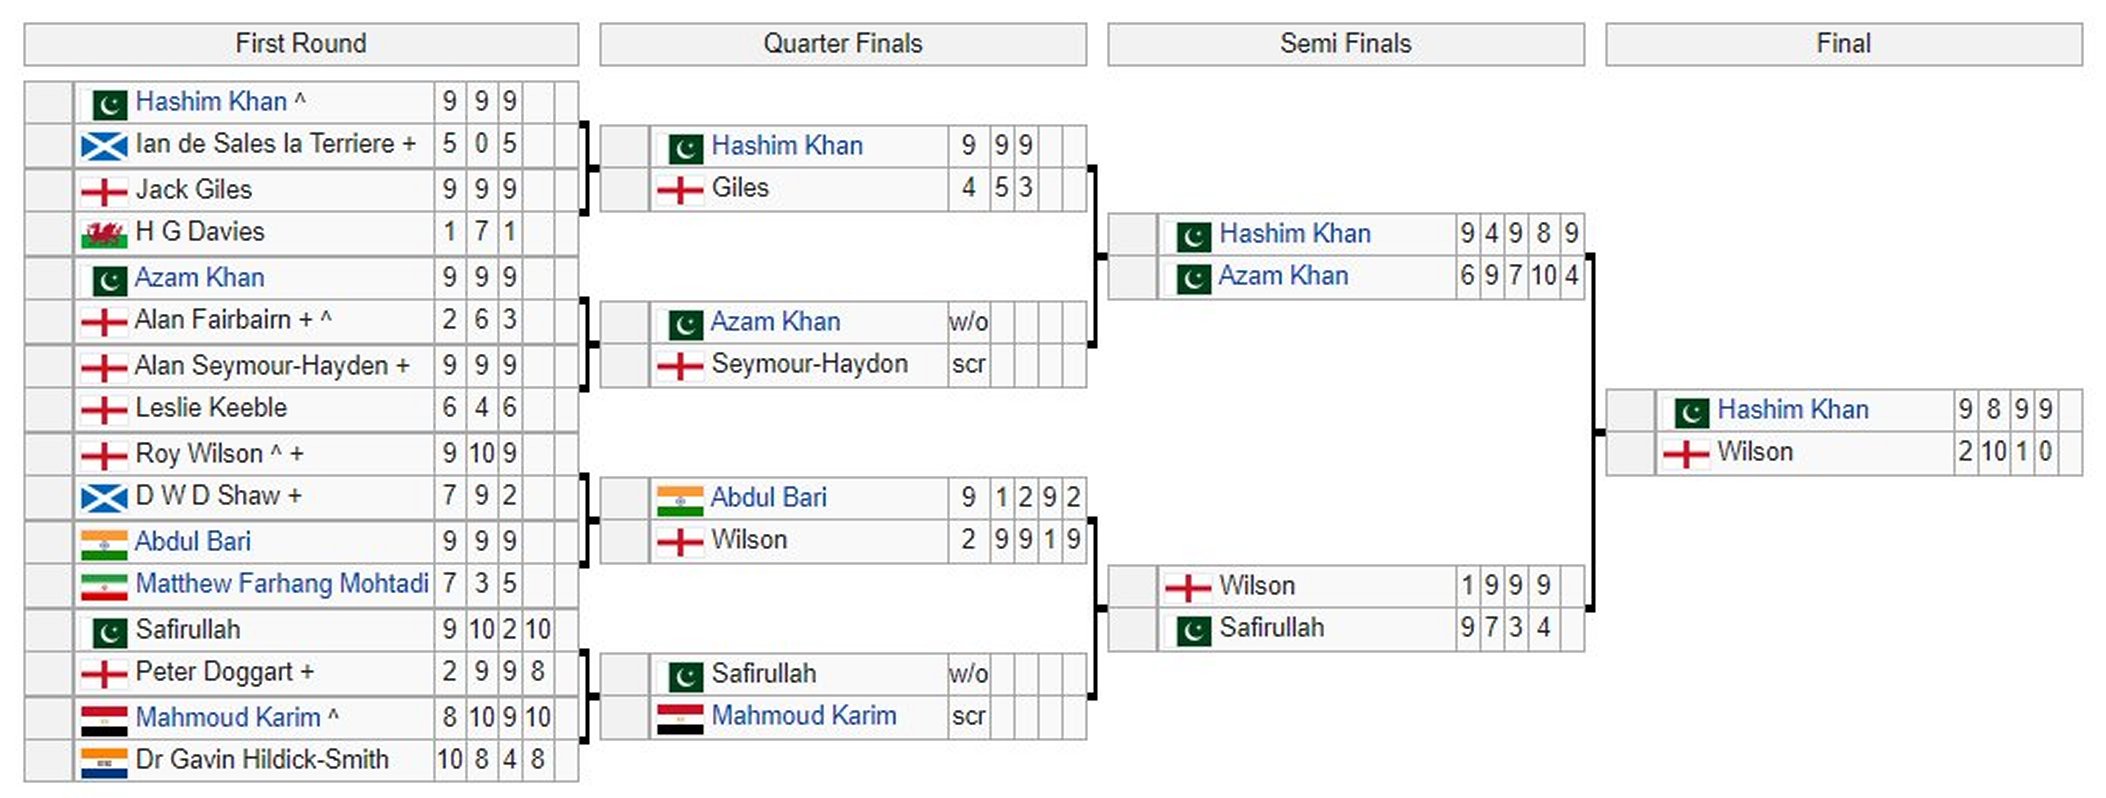2106x798 pixels.
Task: Click England flag beside Wilson in the Final
Action: click(1686, 454)
